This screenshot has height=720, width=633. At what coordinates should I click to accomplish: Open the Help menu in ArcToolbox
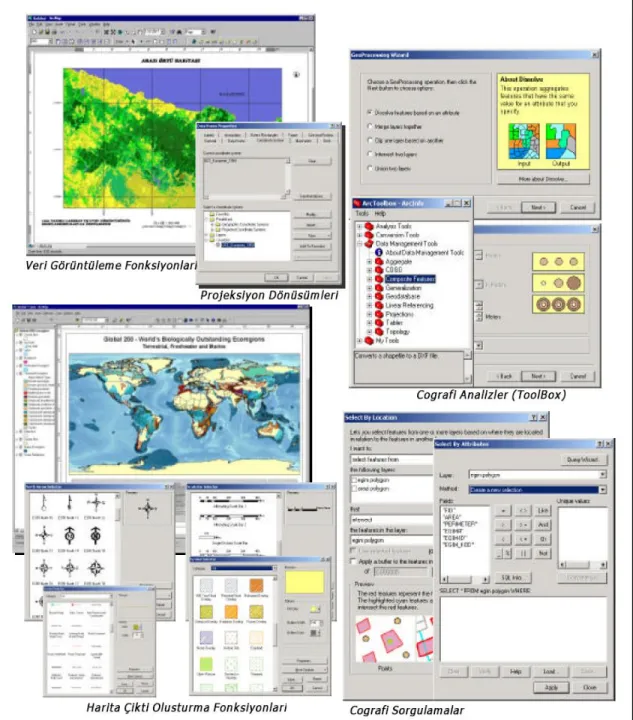click(380, 214)
